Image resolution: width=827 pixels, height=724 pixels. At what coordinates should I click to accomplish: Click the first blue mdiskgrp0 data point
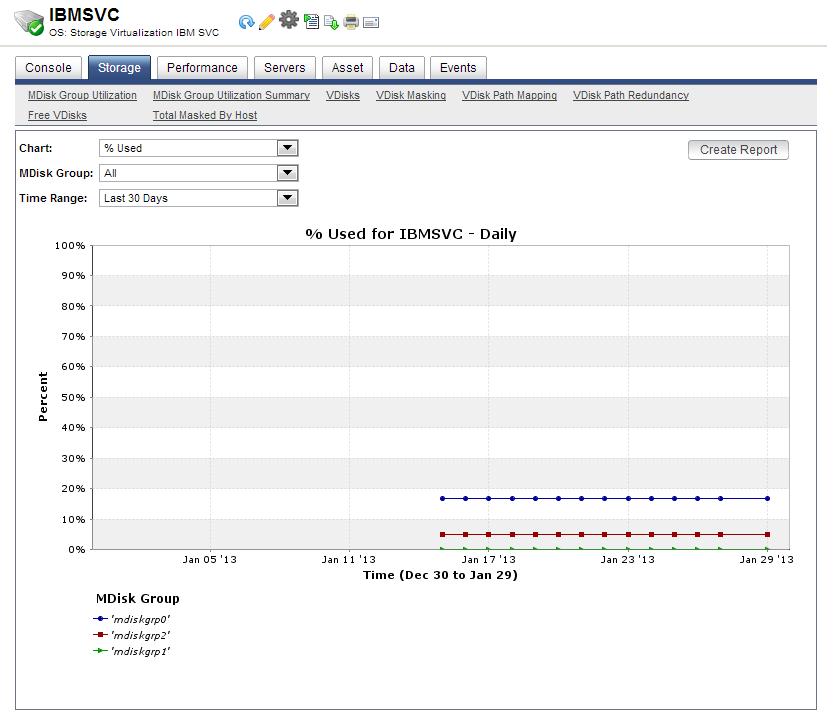(x=442, y=498)
